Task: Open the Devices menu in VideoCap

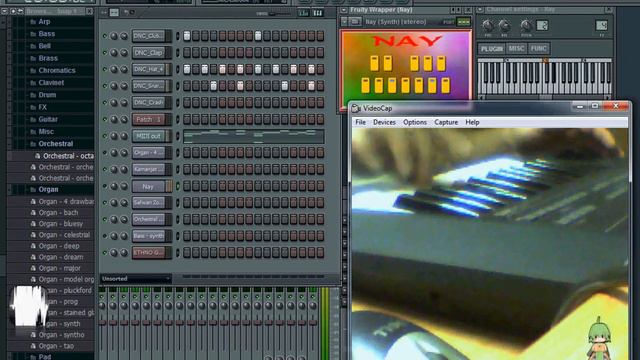Action: (384, 122)
